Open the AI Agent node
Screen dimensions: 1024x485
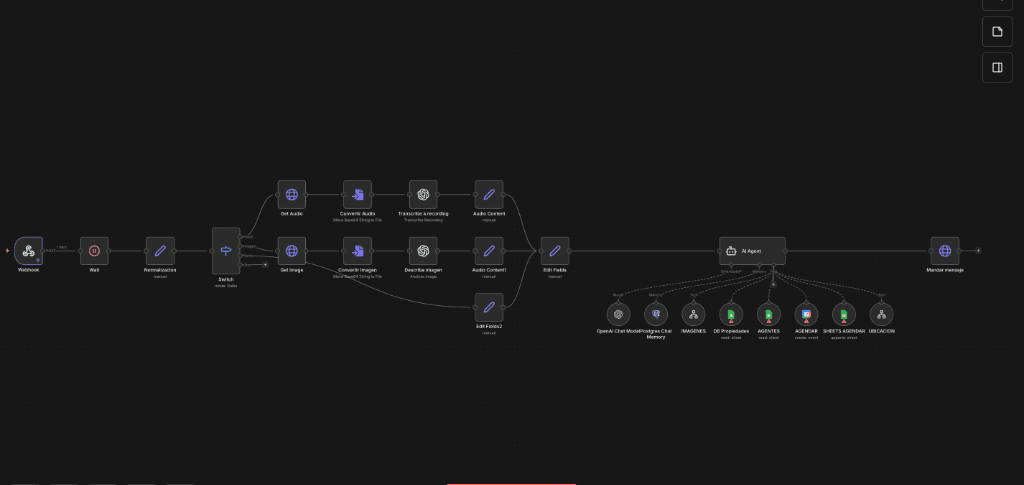tap(752, 251)
